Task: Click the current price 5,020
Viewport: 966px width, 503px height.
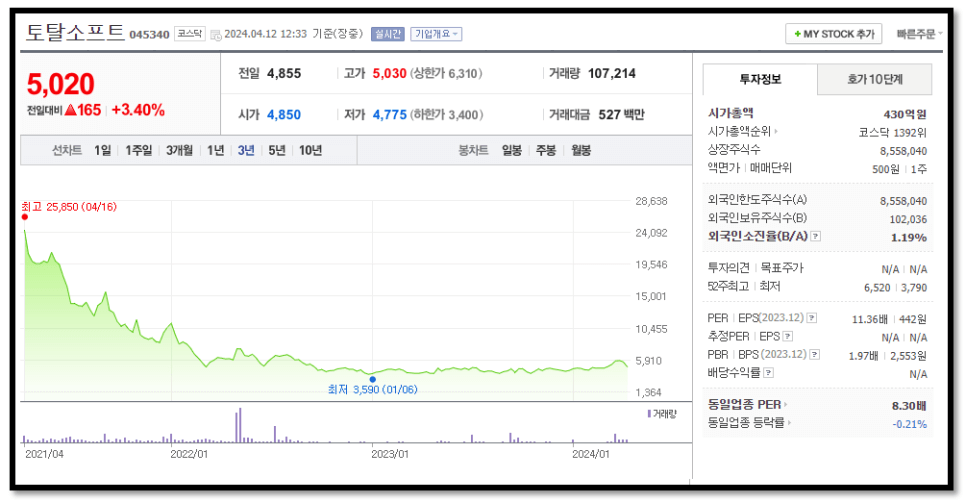Action: (60, 84)
